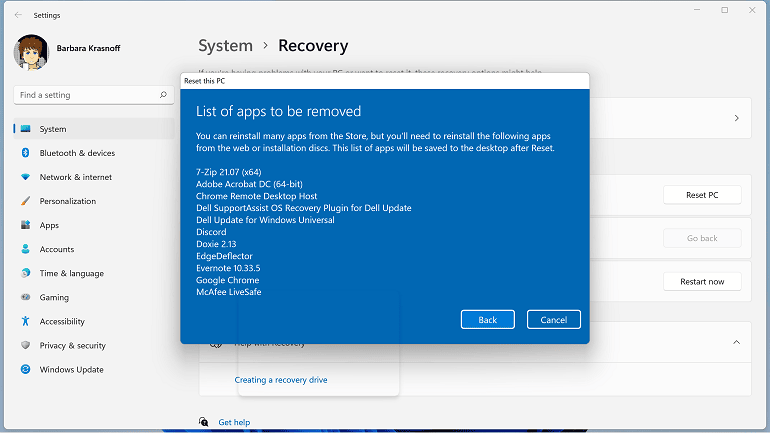
Task: Minimize the Settings window
Action: (x=697, y=10)
